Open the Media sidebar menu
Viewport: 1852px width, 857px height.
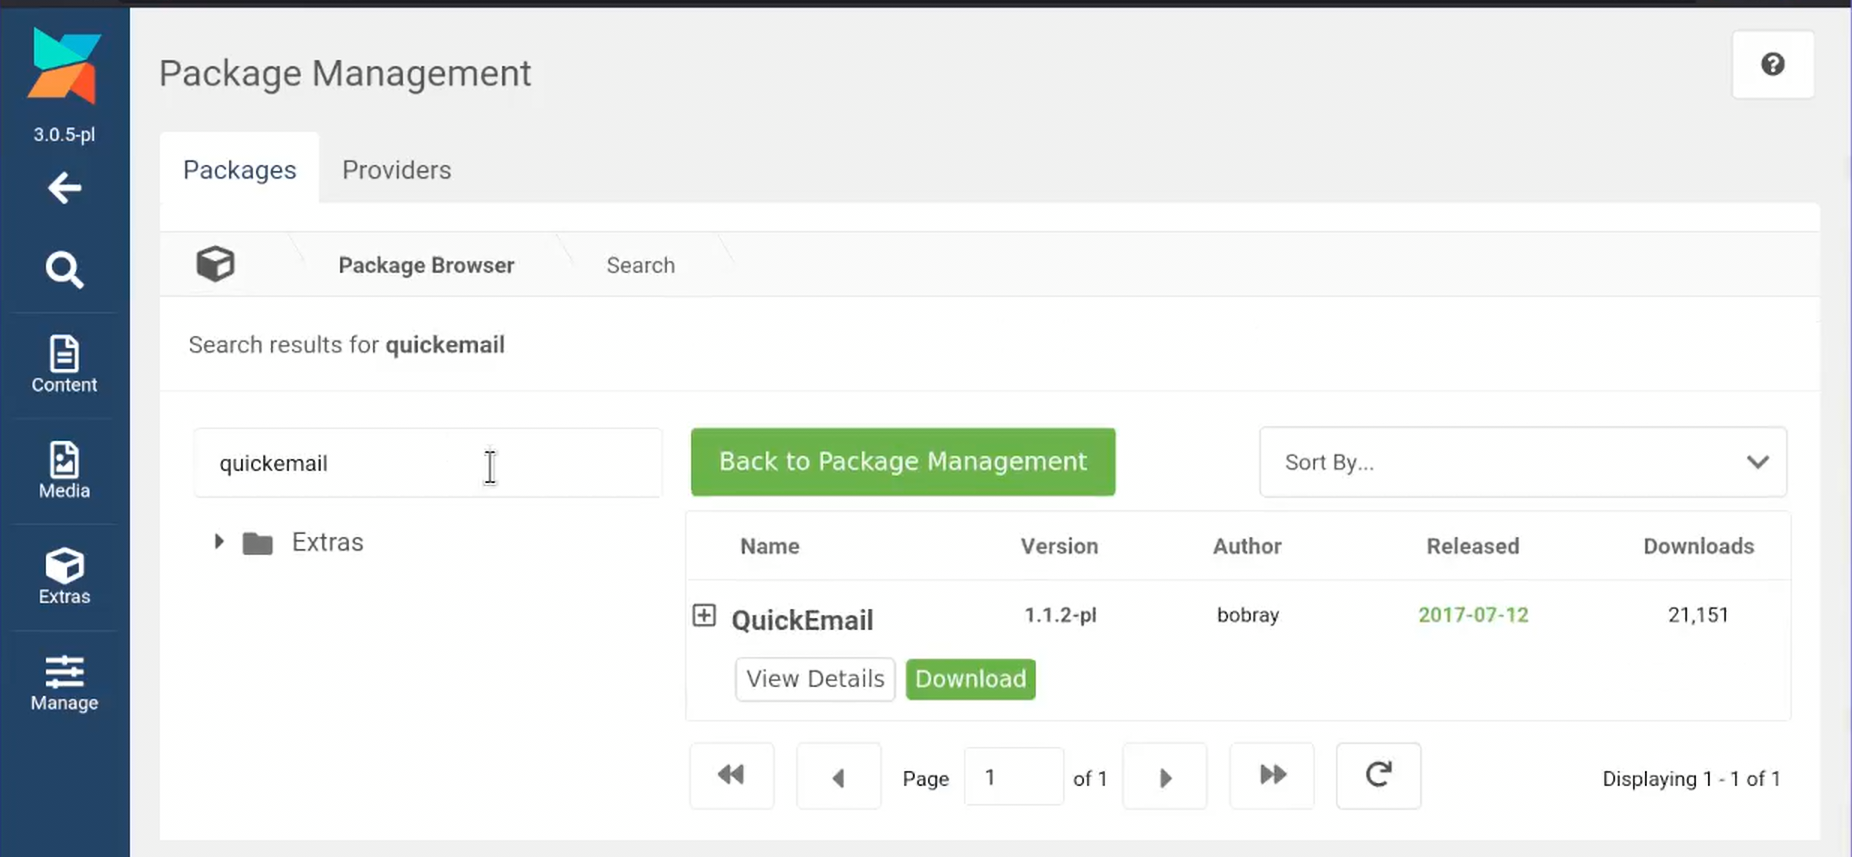coord(64,470)
